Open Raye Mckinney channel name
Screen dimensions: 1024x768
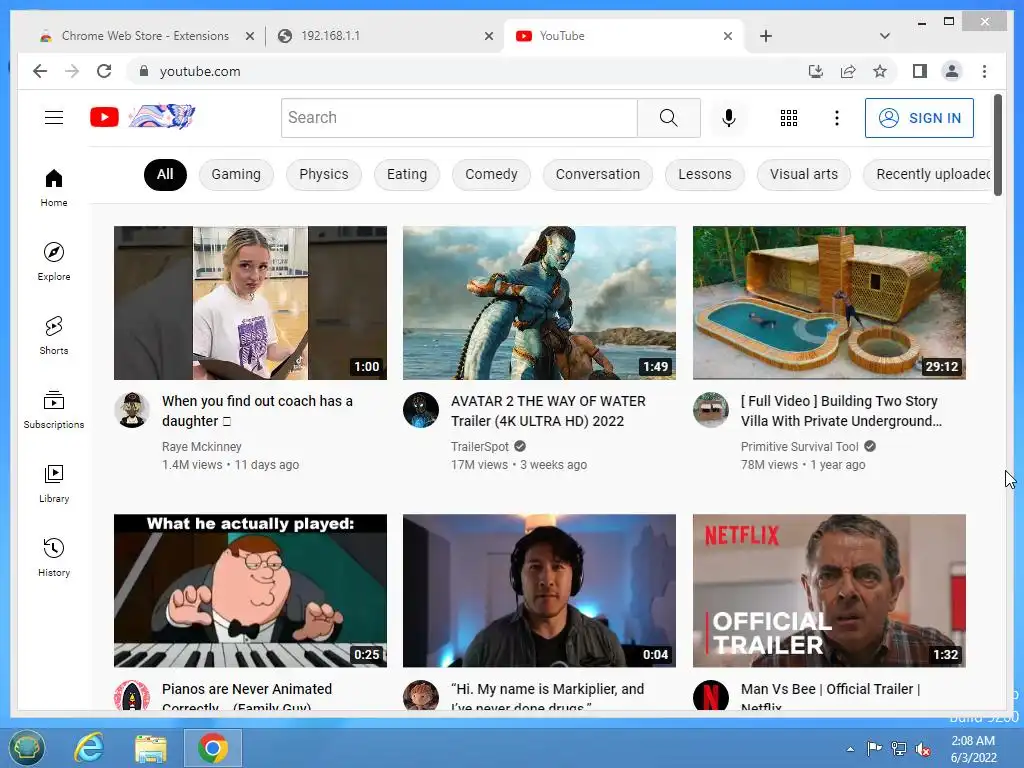[202, 447]
